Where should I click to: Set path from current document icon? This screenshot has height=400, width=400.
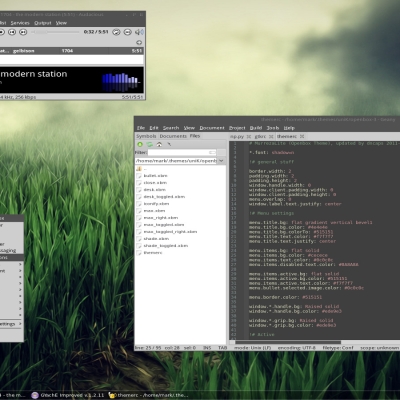click(x=169, y=144)
